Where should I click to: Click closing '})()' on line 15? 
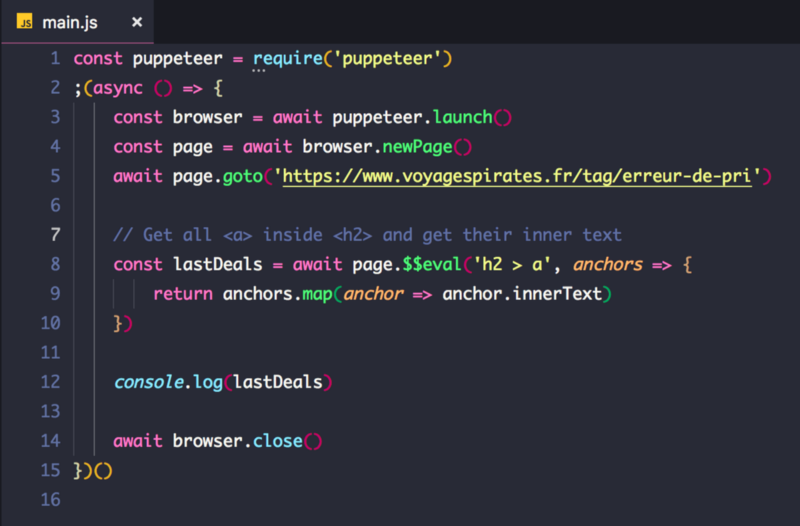93,470
